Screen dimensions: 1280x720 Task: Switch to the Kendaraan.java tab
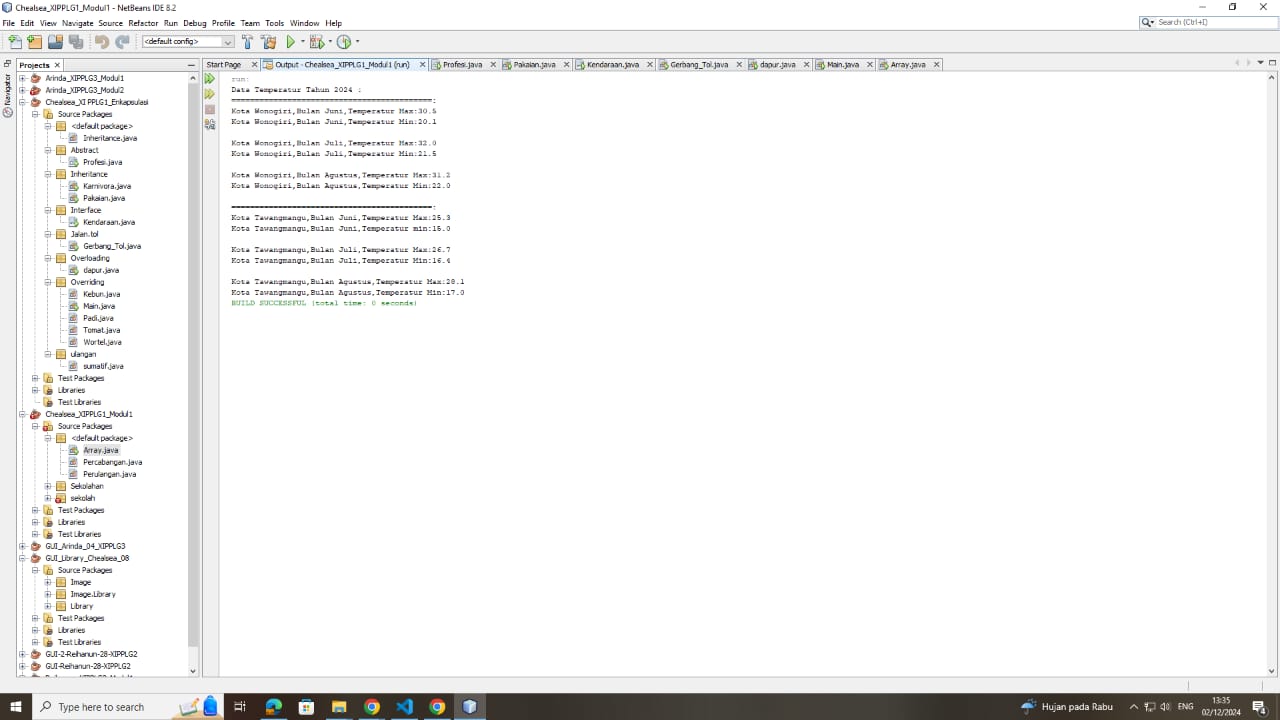pyautogui.click(x=612, y=64)
